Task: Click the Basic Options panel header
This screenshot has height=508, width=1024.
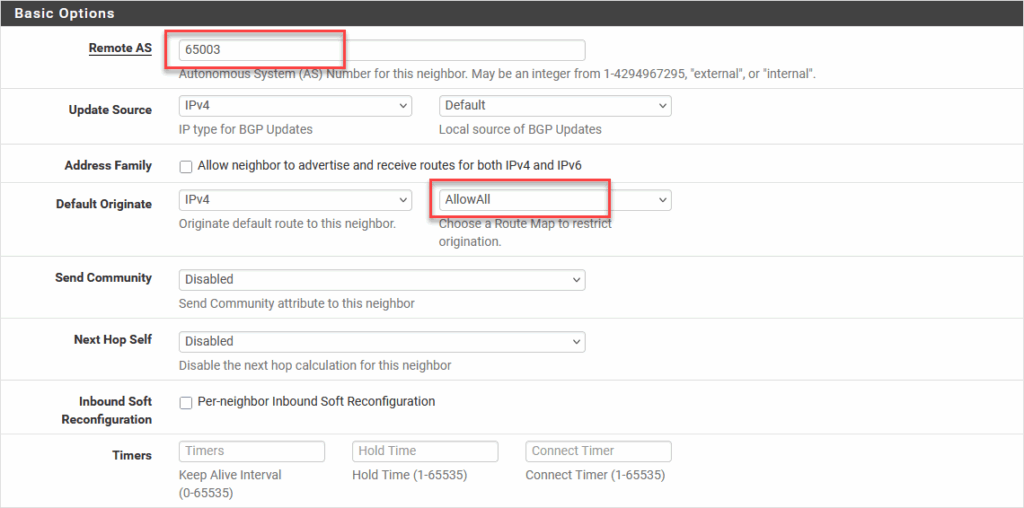Action: pos(64,14)
